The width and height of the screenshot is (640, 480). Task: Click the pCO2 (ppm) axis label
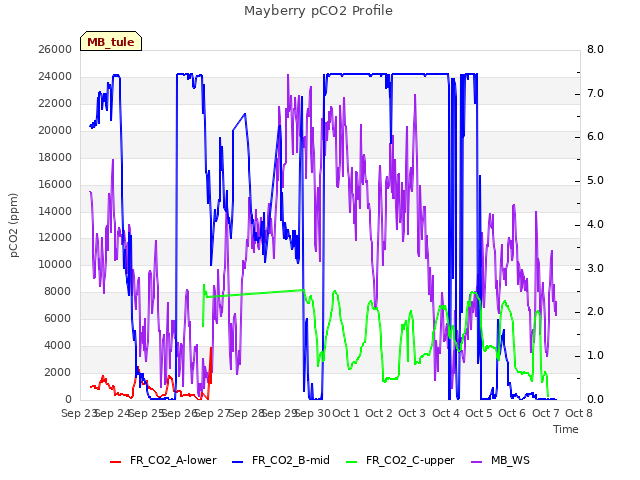coord(14,225)
